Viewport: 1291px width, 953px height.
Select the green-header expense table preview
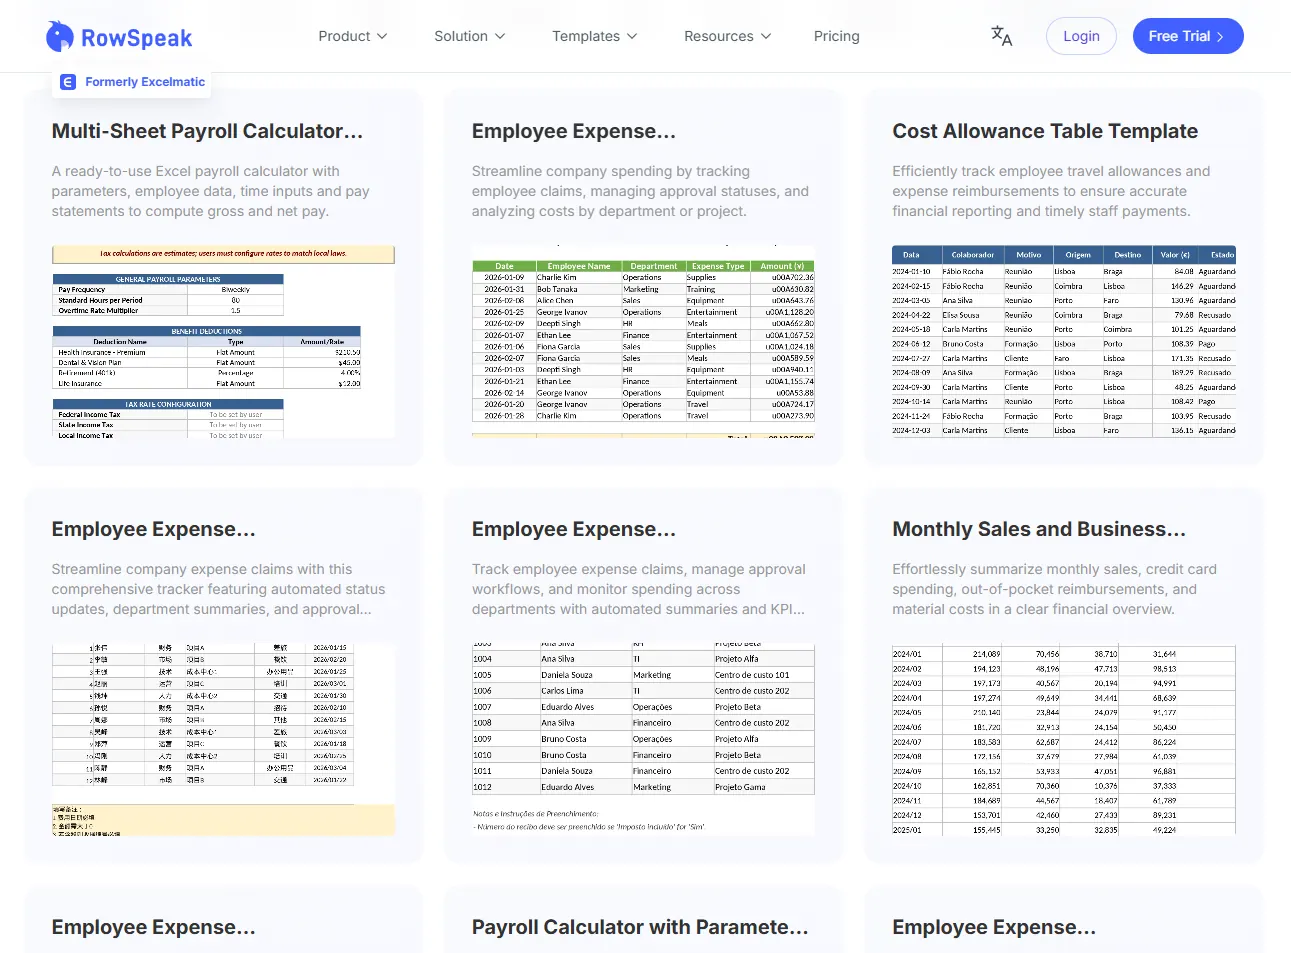(x=643, y=341)
